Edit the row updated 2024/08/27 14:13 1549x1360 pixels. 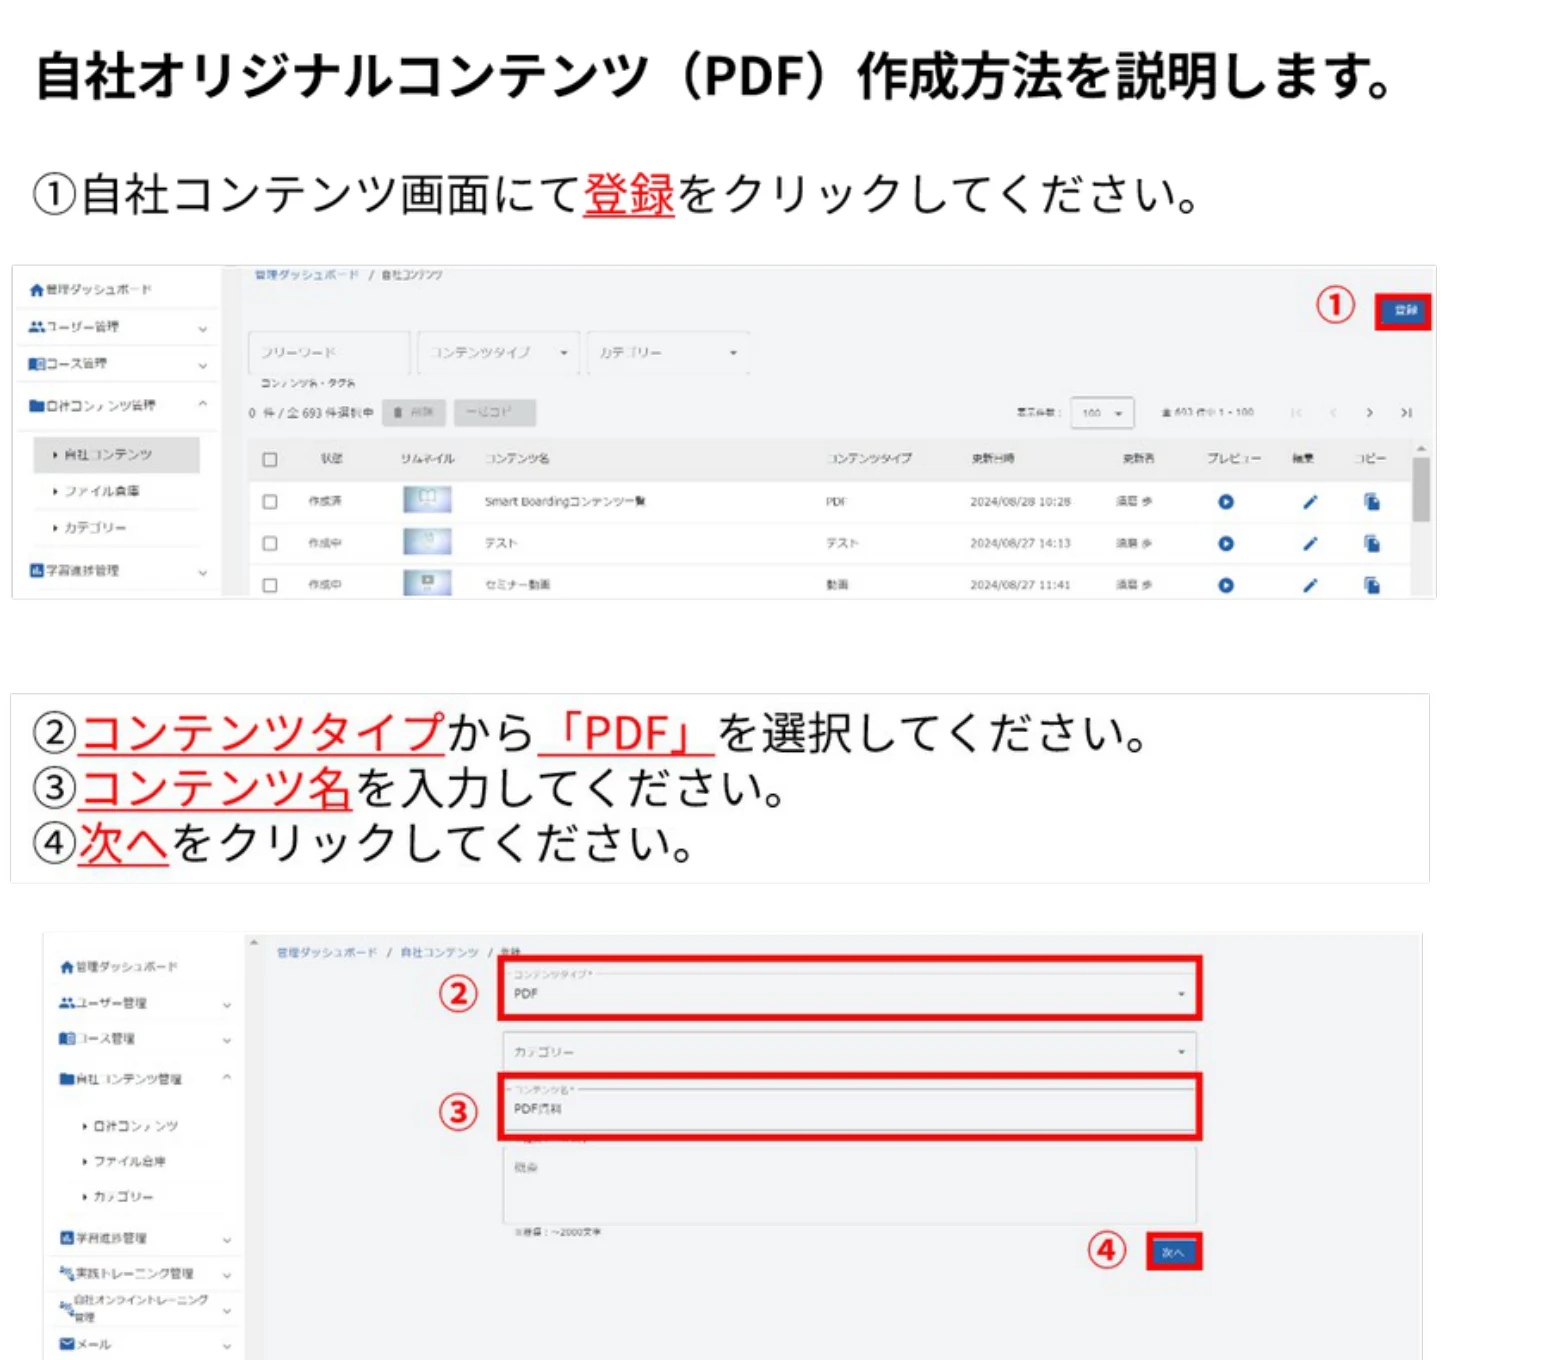pos(1310,544)
